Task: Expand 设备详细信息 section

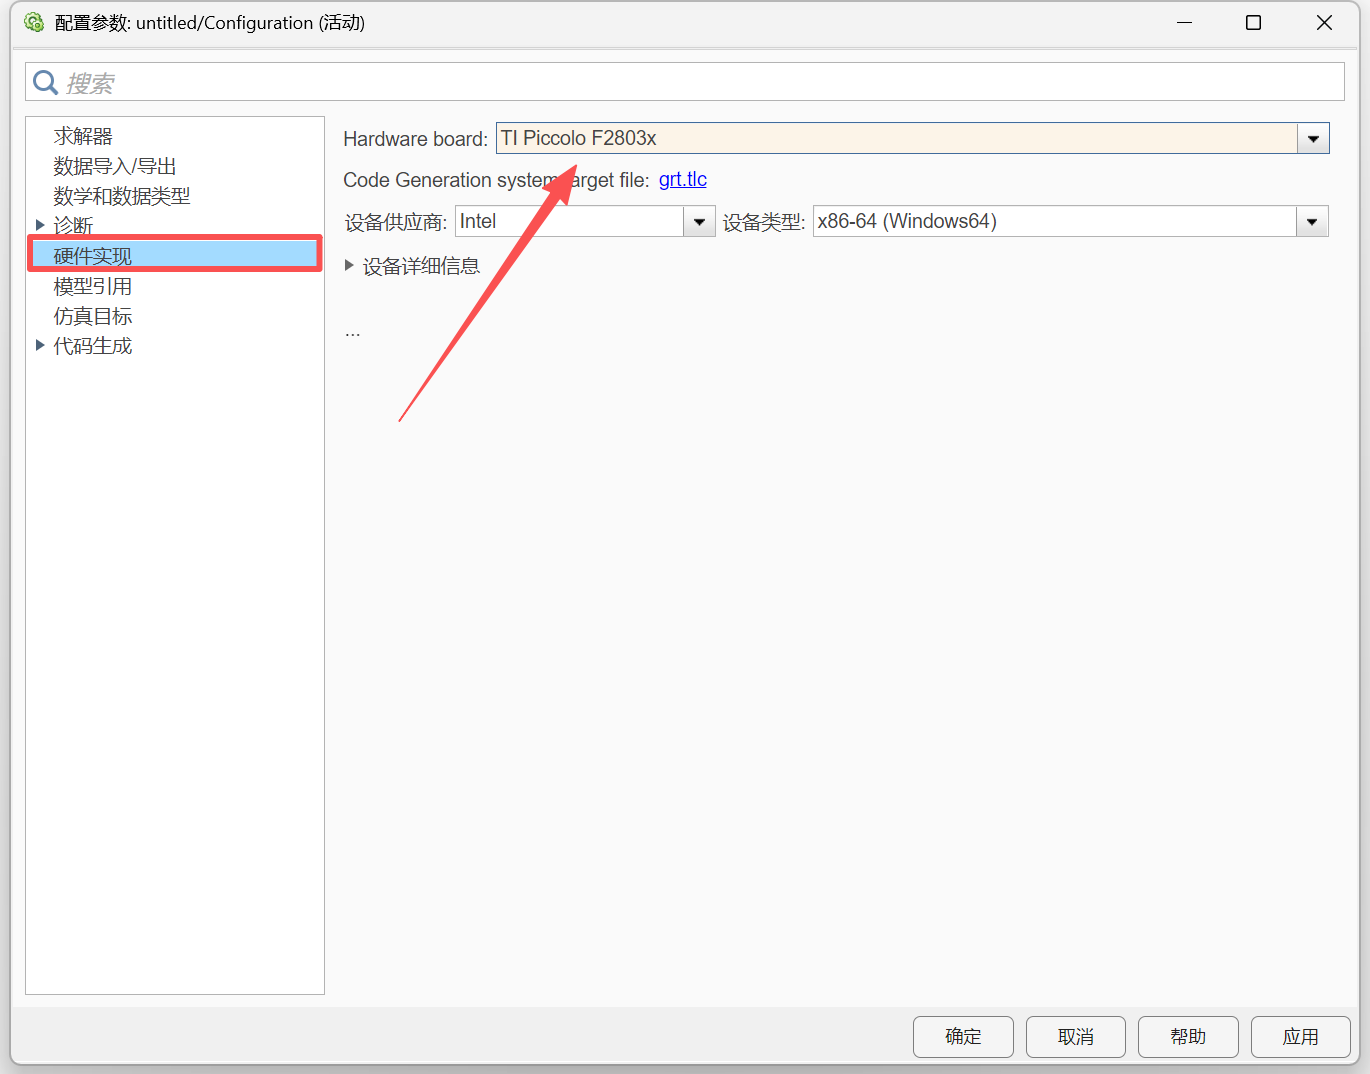Action: pyautogui.click(x=349, y=265)
